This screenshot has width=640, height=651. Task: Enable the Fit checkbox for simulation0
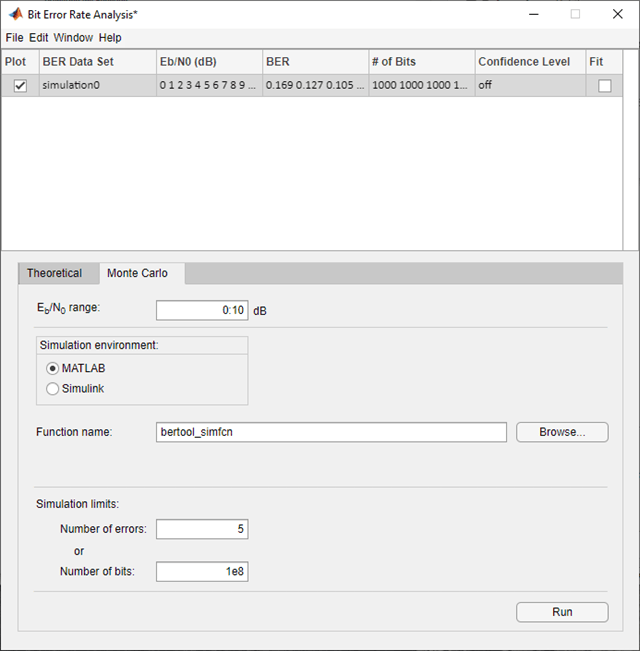click(604, 86)
